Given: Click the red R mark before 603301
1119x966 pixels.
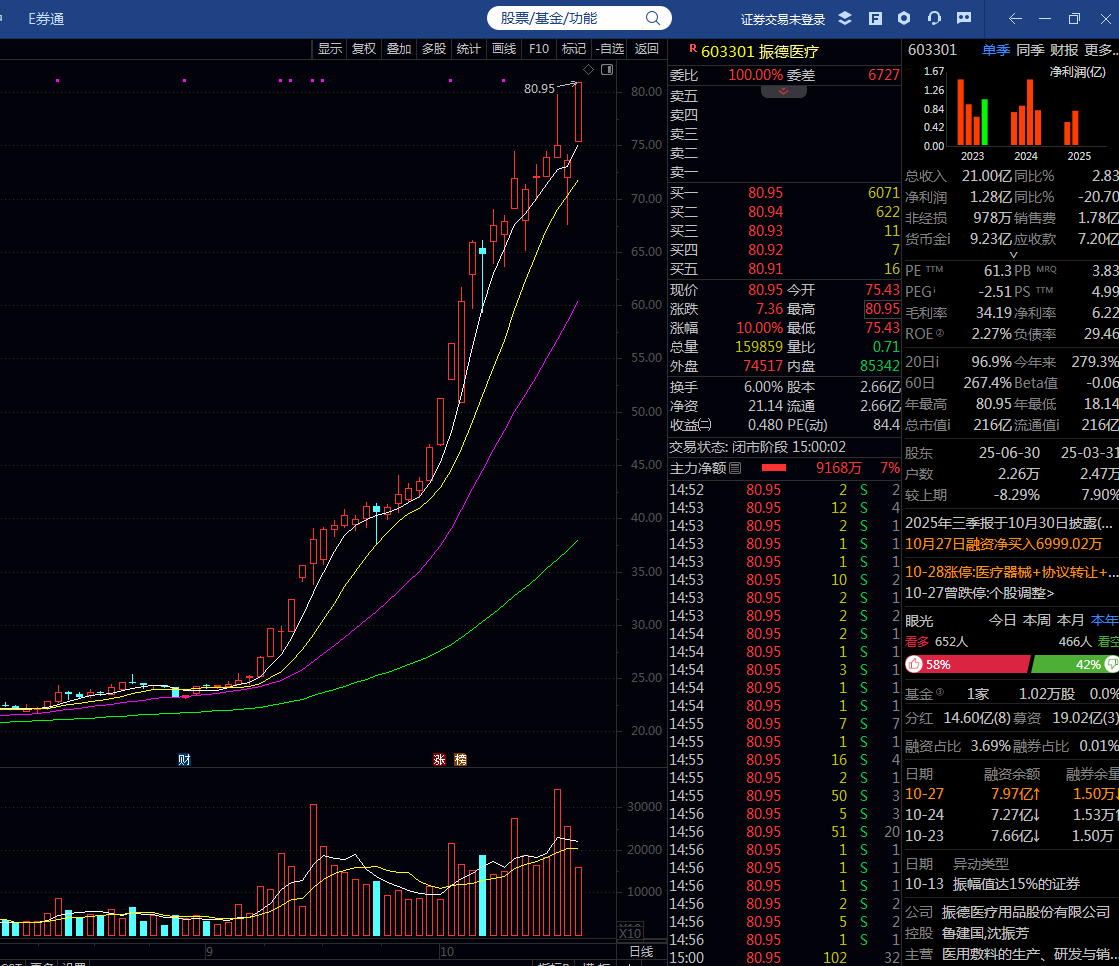Looking at the screenshot, I should click(692, 49).
